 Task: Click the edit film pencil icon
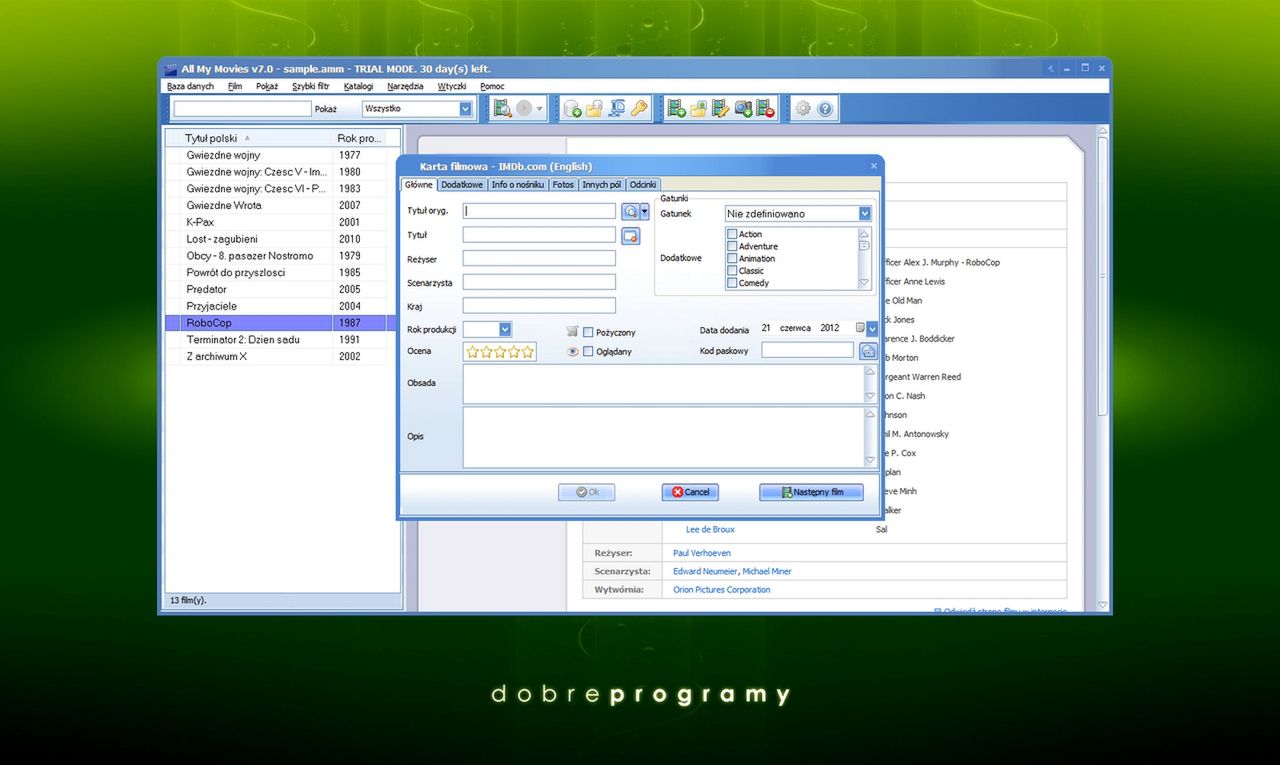pos(721,109)
